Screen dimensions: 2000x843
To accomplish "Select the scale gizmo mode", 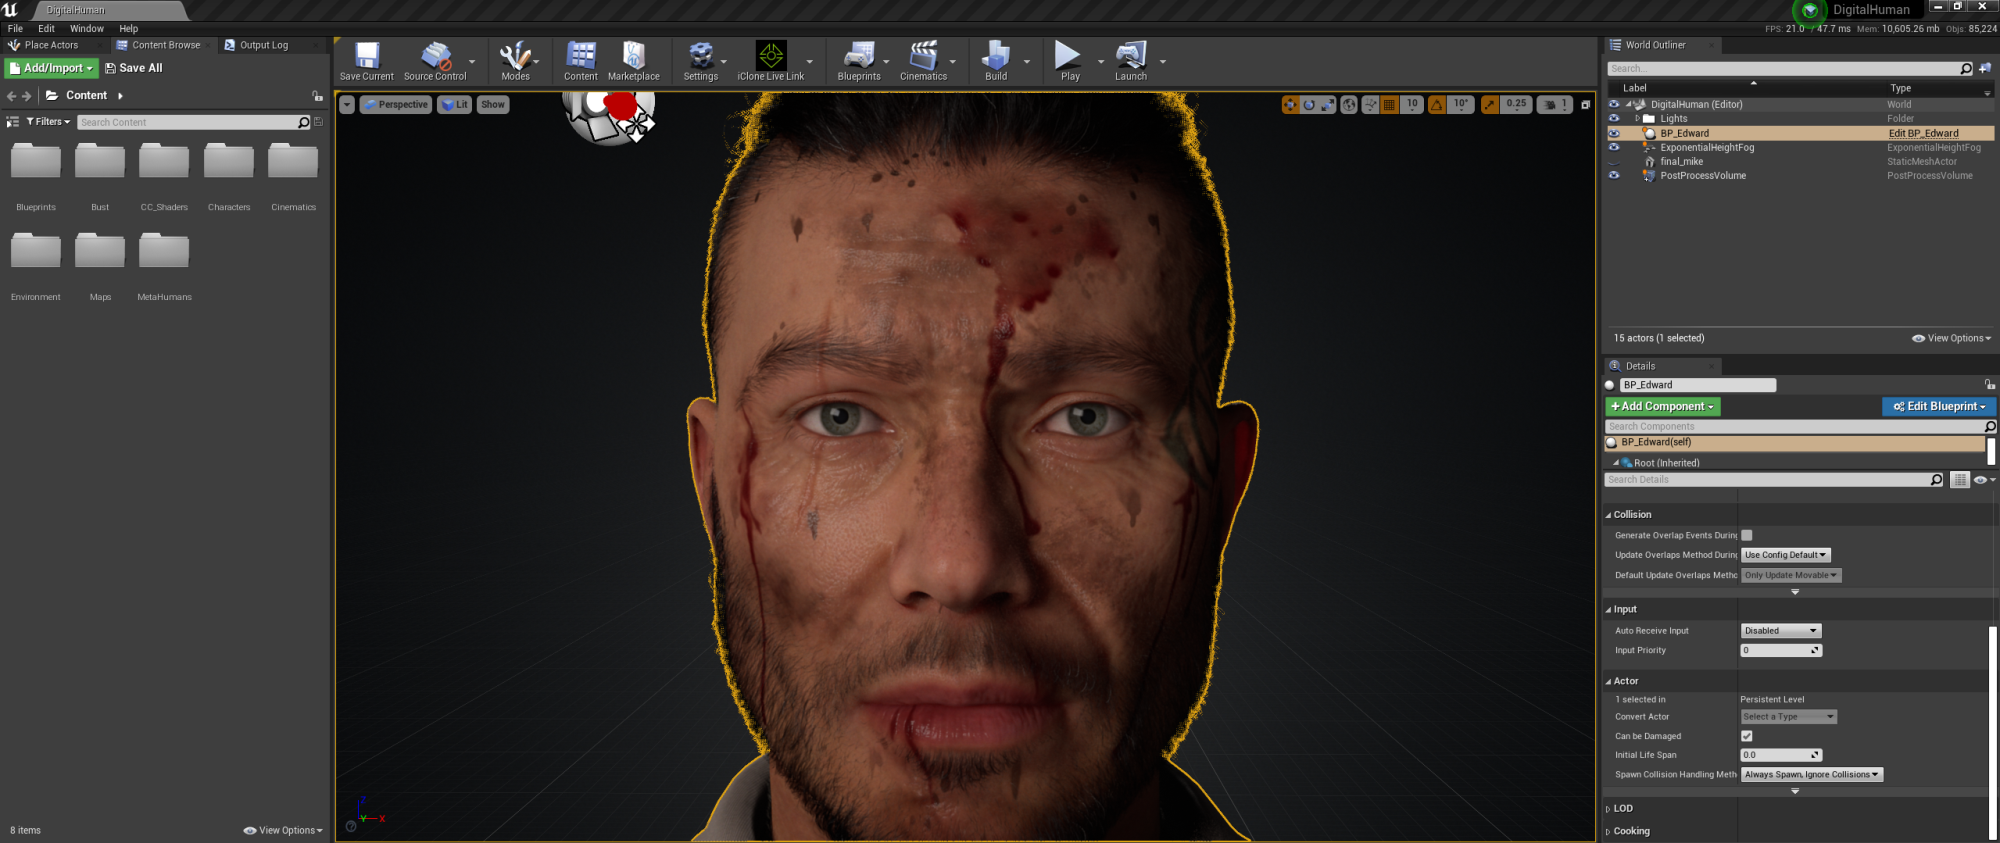I will [1328, 104].
